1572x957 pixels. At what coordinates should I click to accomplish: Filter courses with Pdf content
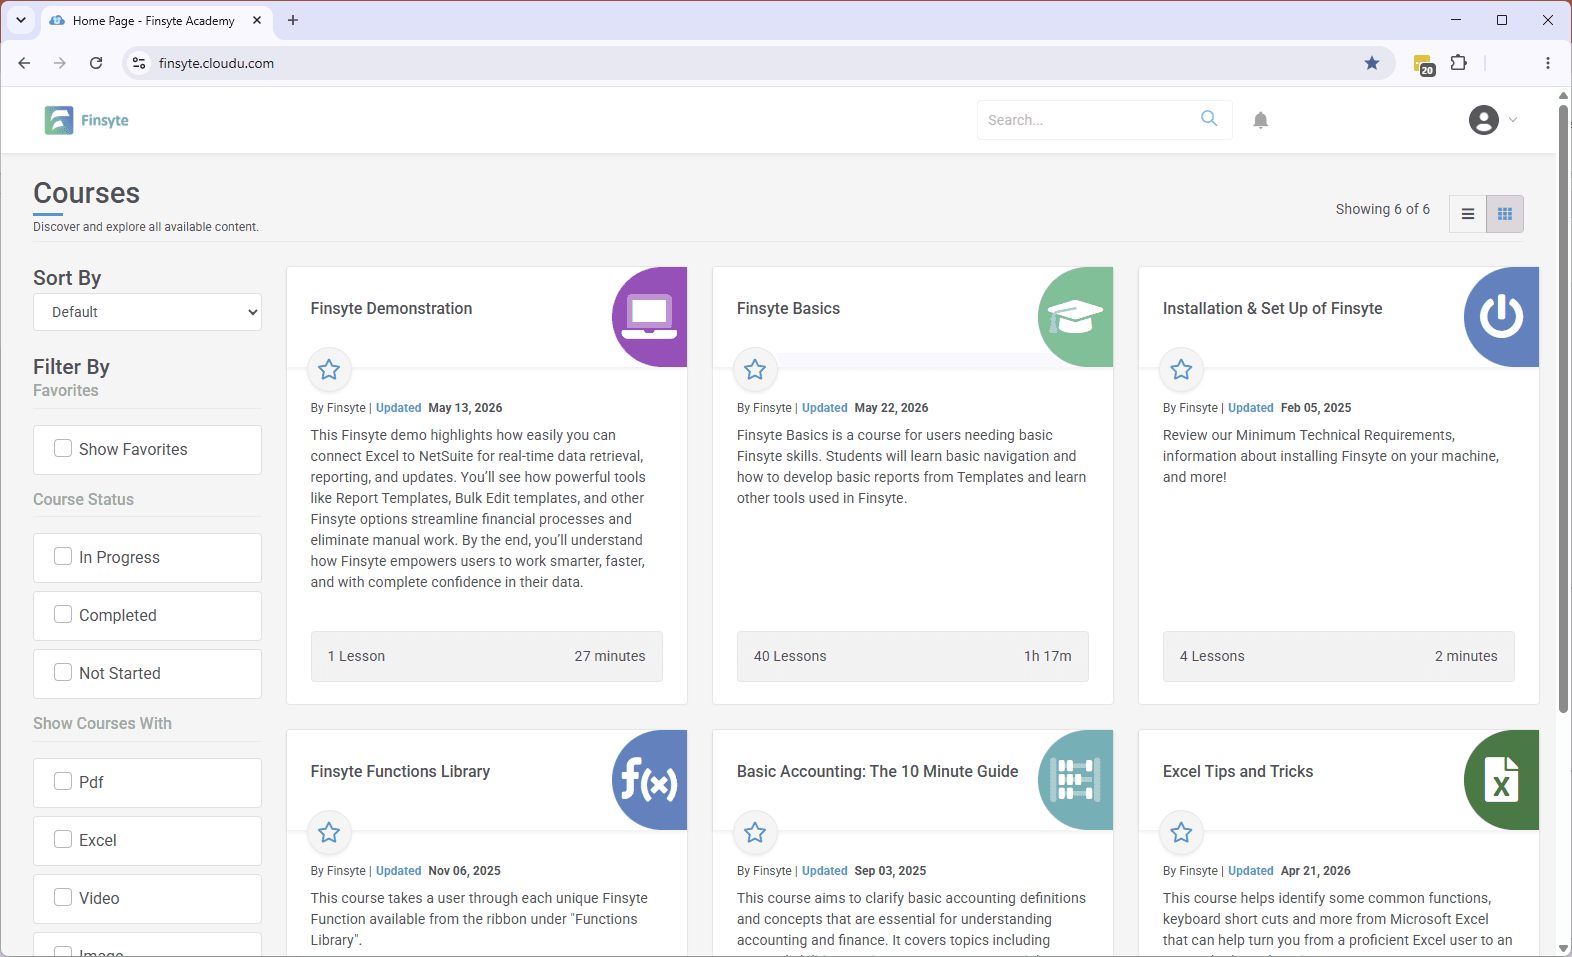(x=63, y=782)
